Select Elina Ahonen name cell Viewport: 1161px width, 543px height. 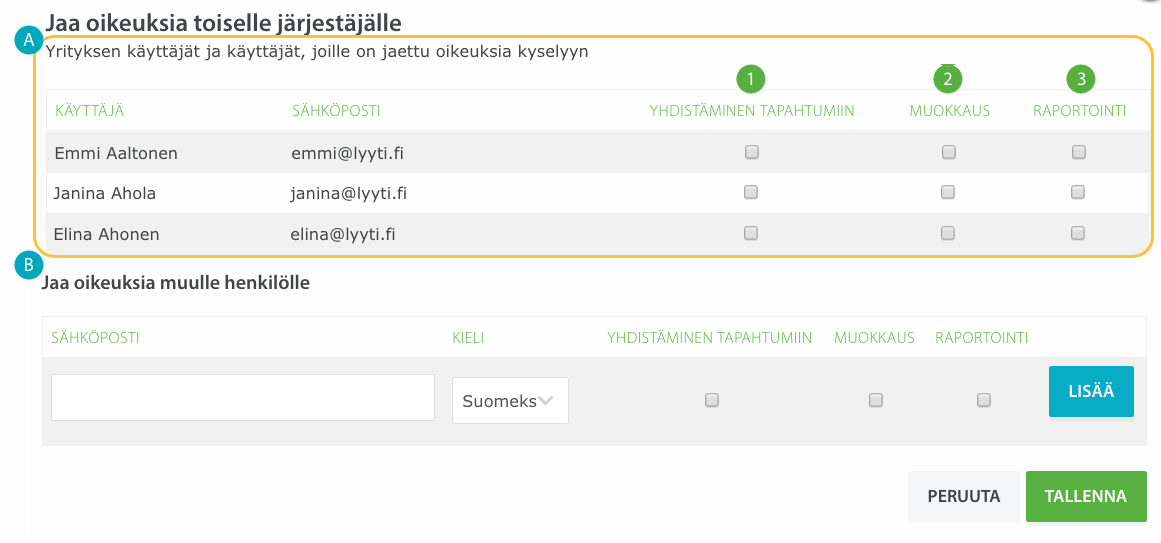[x=107, y=234]
